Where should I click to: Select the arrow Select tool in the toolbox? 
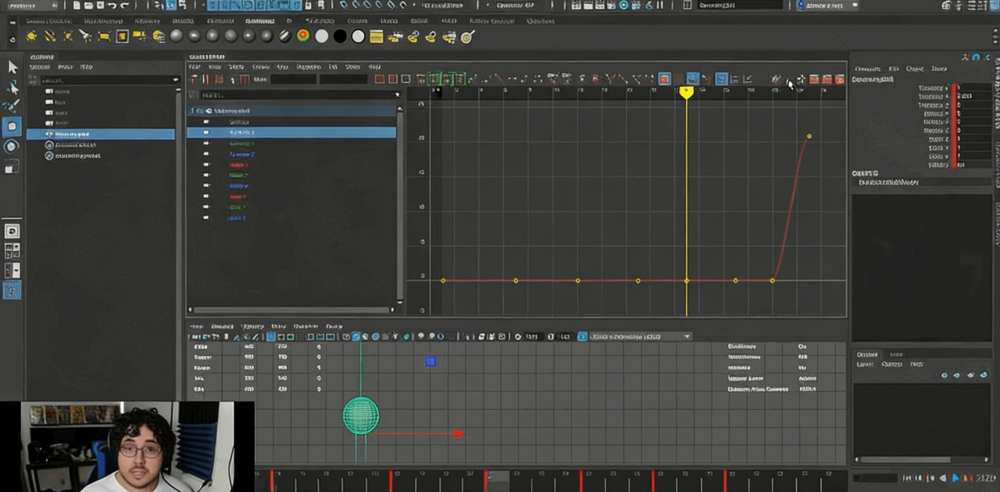[13, 67]
